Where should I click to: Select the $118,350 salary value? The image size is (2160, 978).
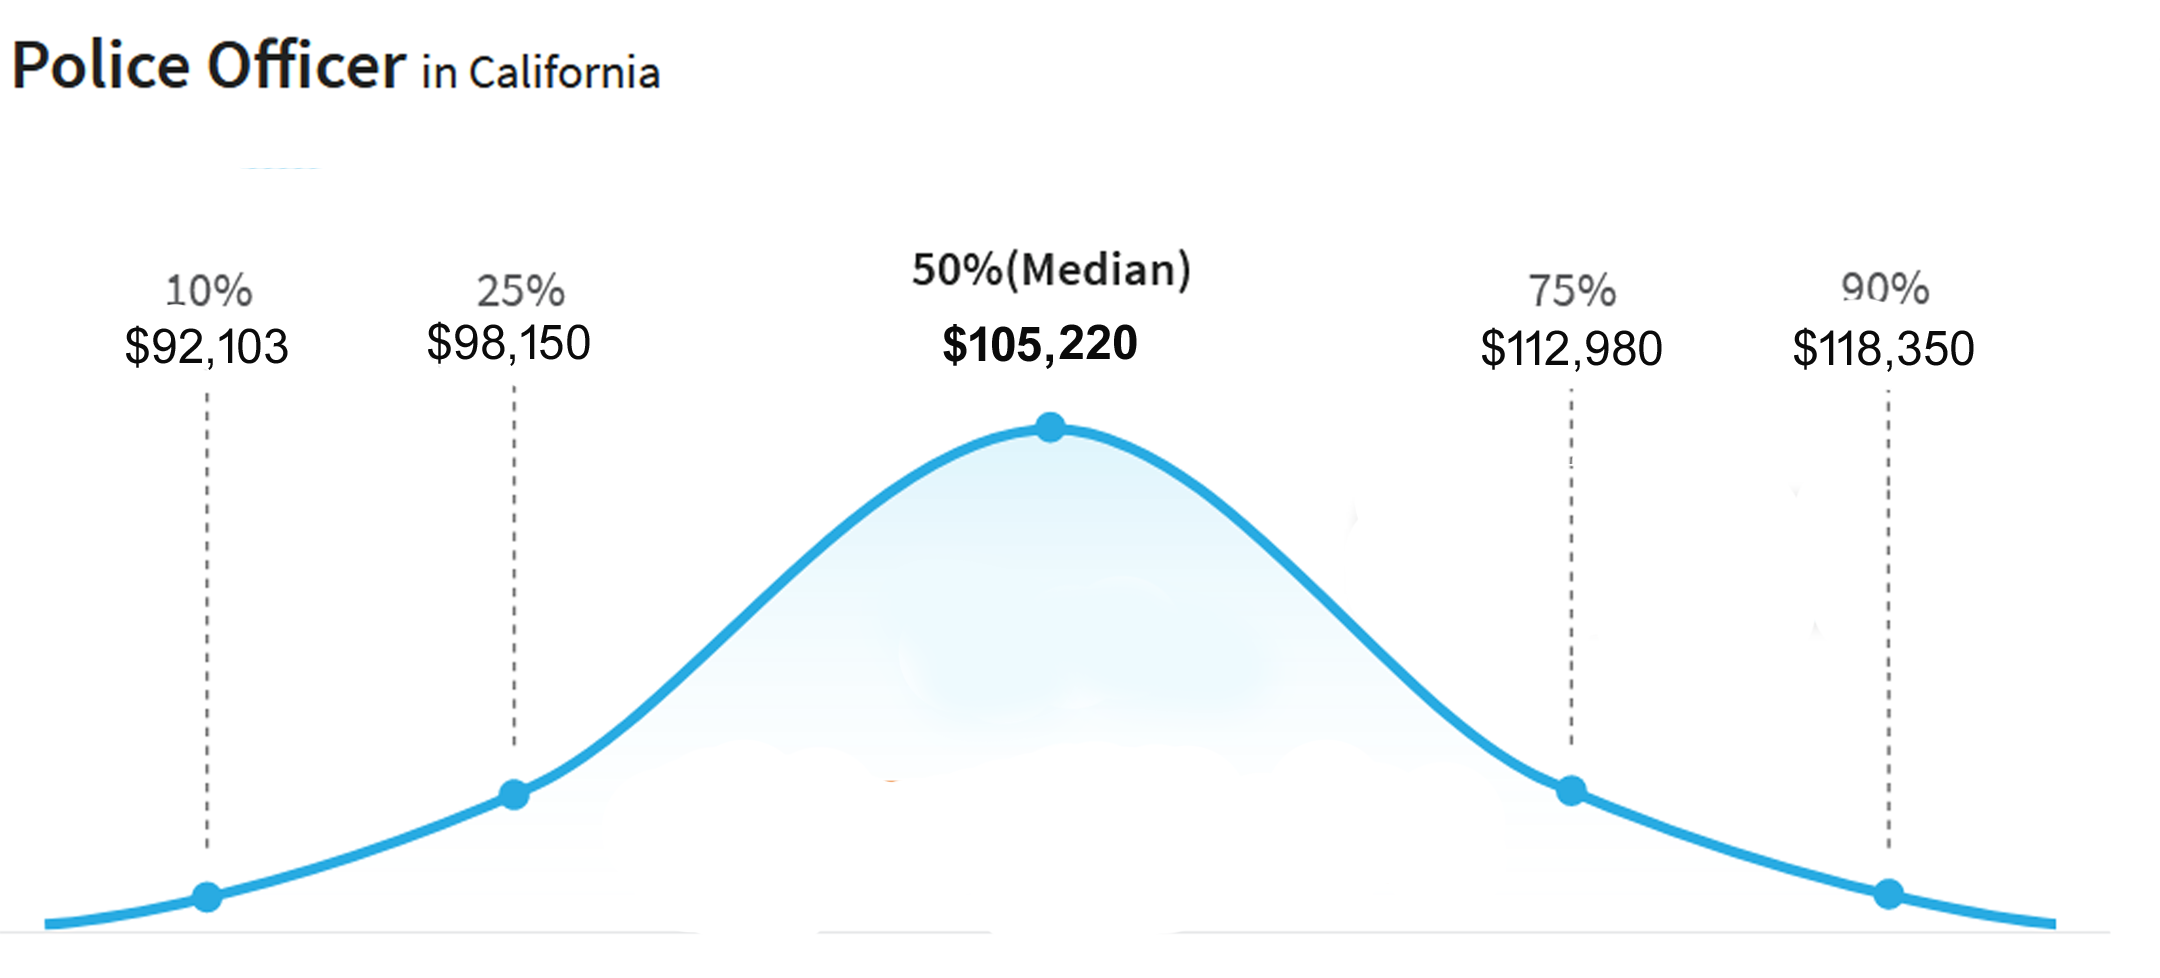1883,349
